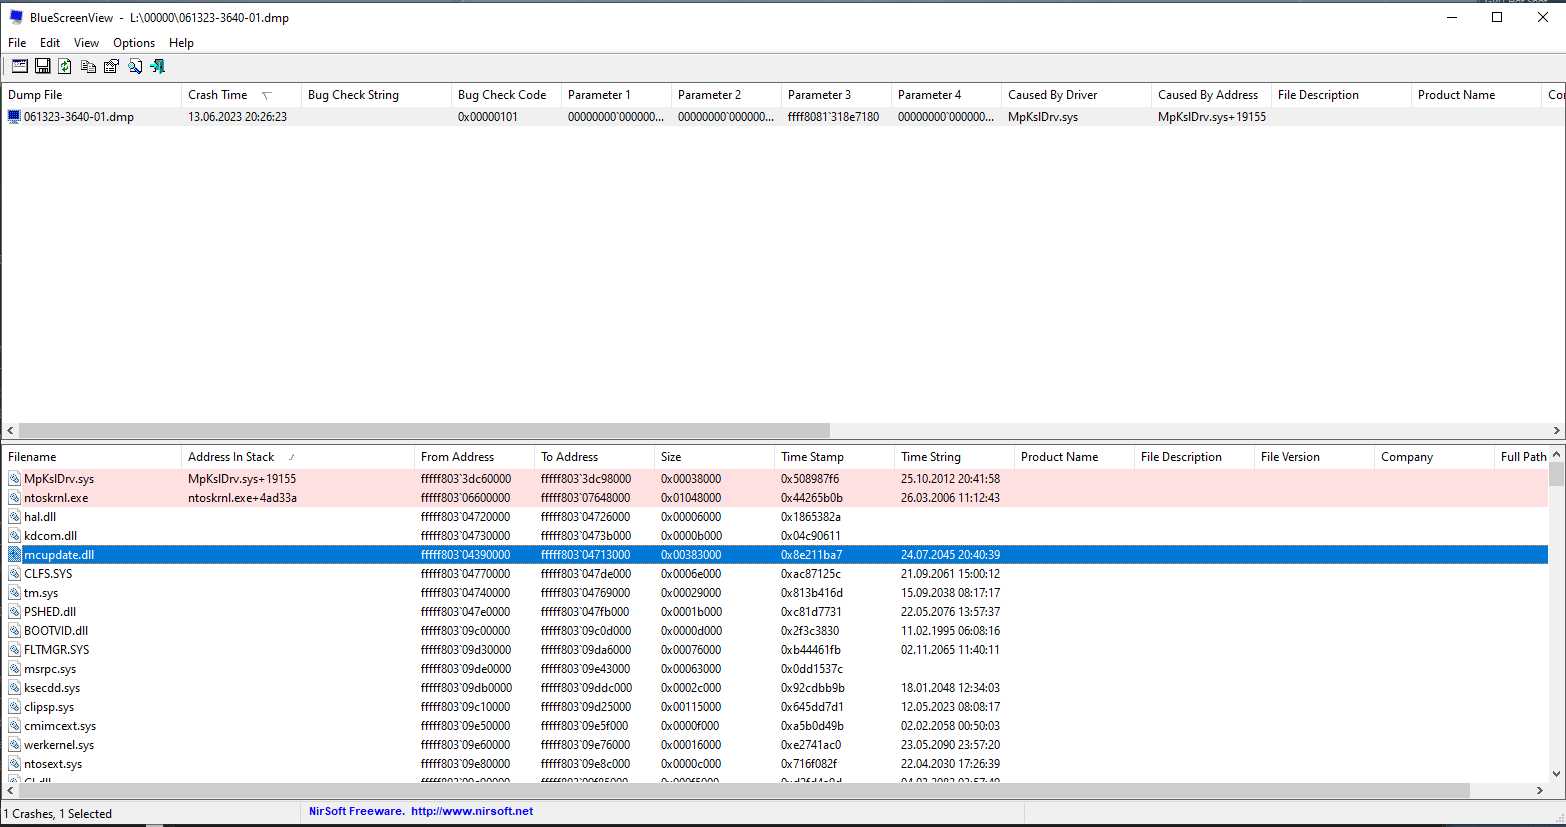1566x827 pixels.
Task: Select the mcupdate.dll row
Action: pyautogui.click(x=775, y=555)
